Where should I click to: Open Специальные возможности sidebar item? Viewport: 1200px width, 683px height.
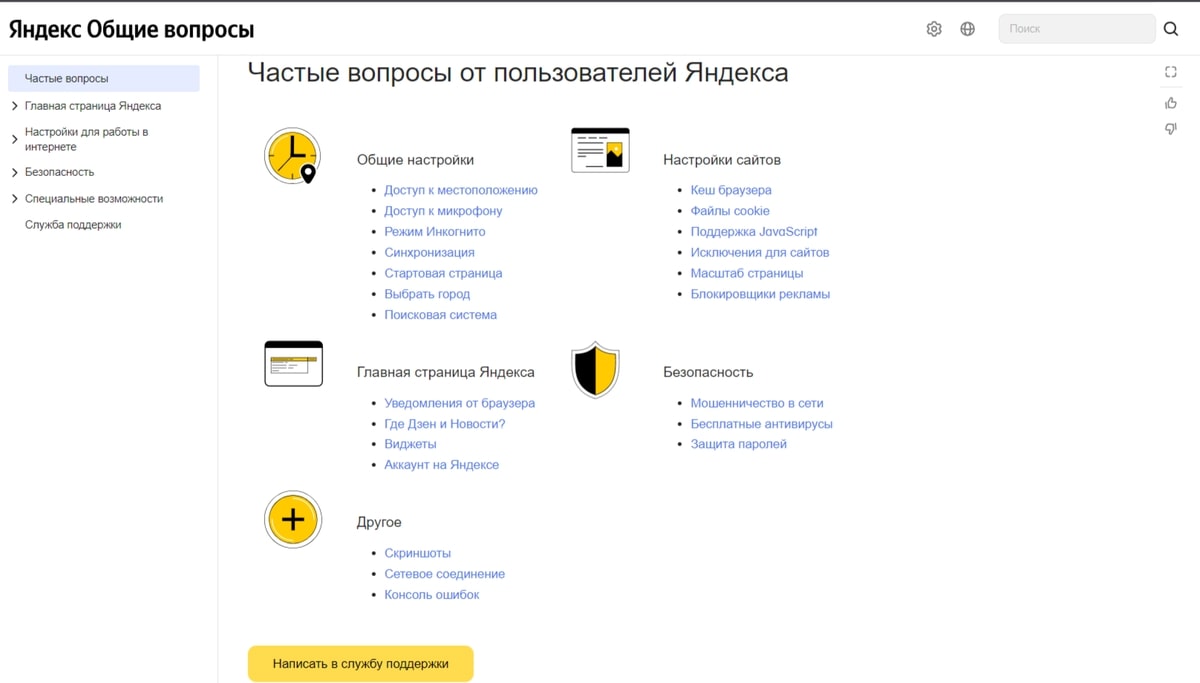pyautogui.click(x=94, y=199)
